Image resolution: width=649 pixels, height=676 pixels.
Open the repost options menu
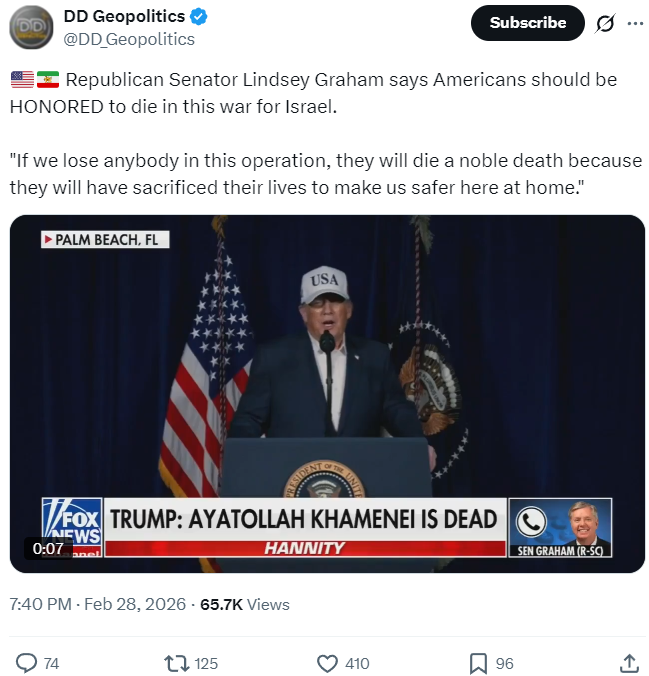176,663
